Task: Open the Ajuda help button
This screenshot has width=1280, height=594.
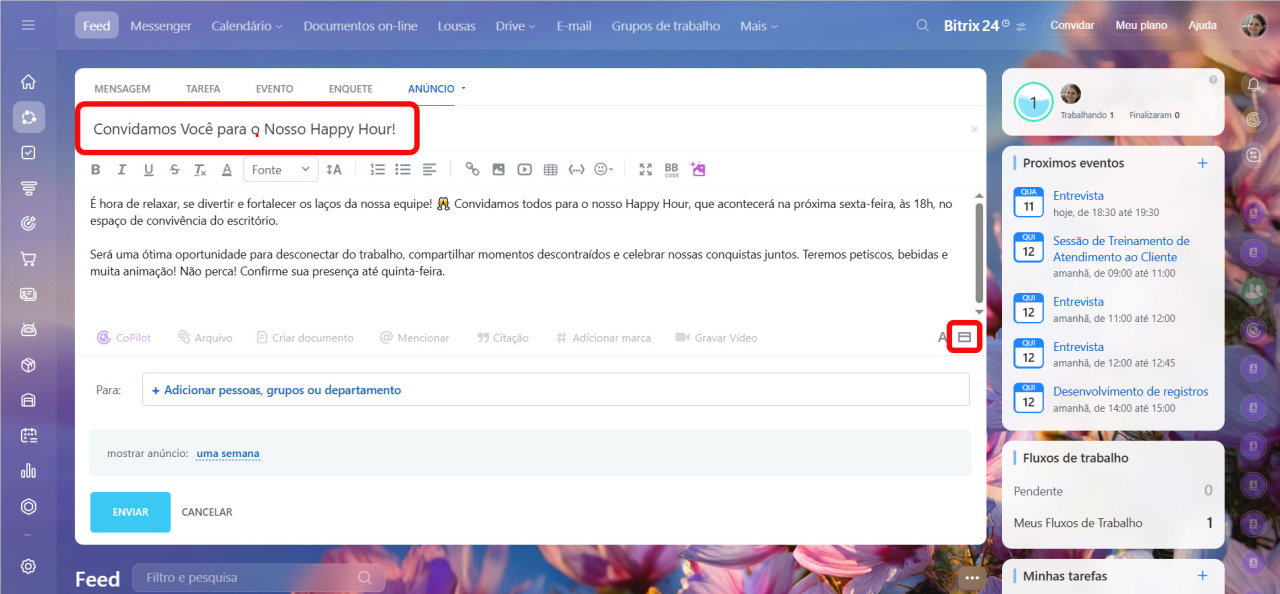Action: tap(1203, 26)
